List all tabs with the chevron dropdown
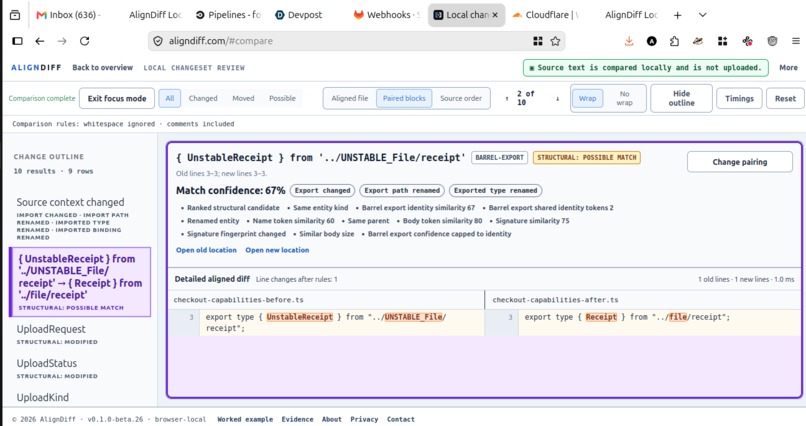Image resolution: width=806 pixels, height=426 pixels. click(702, 15)
